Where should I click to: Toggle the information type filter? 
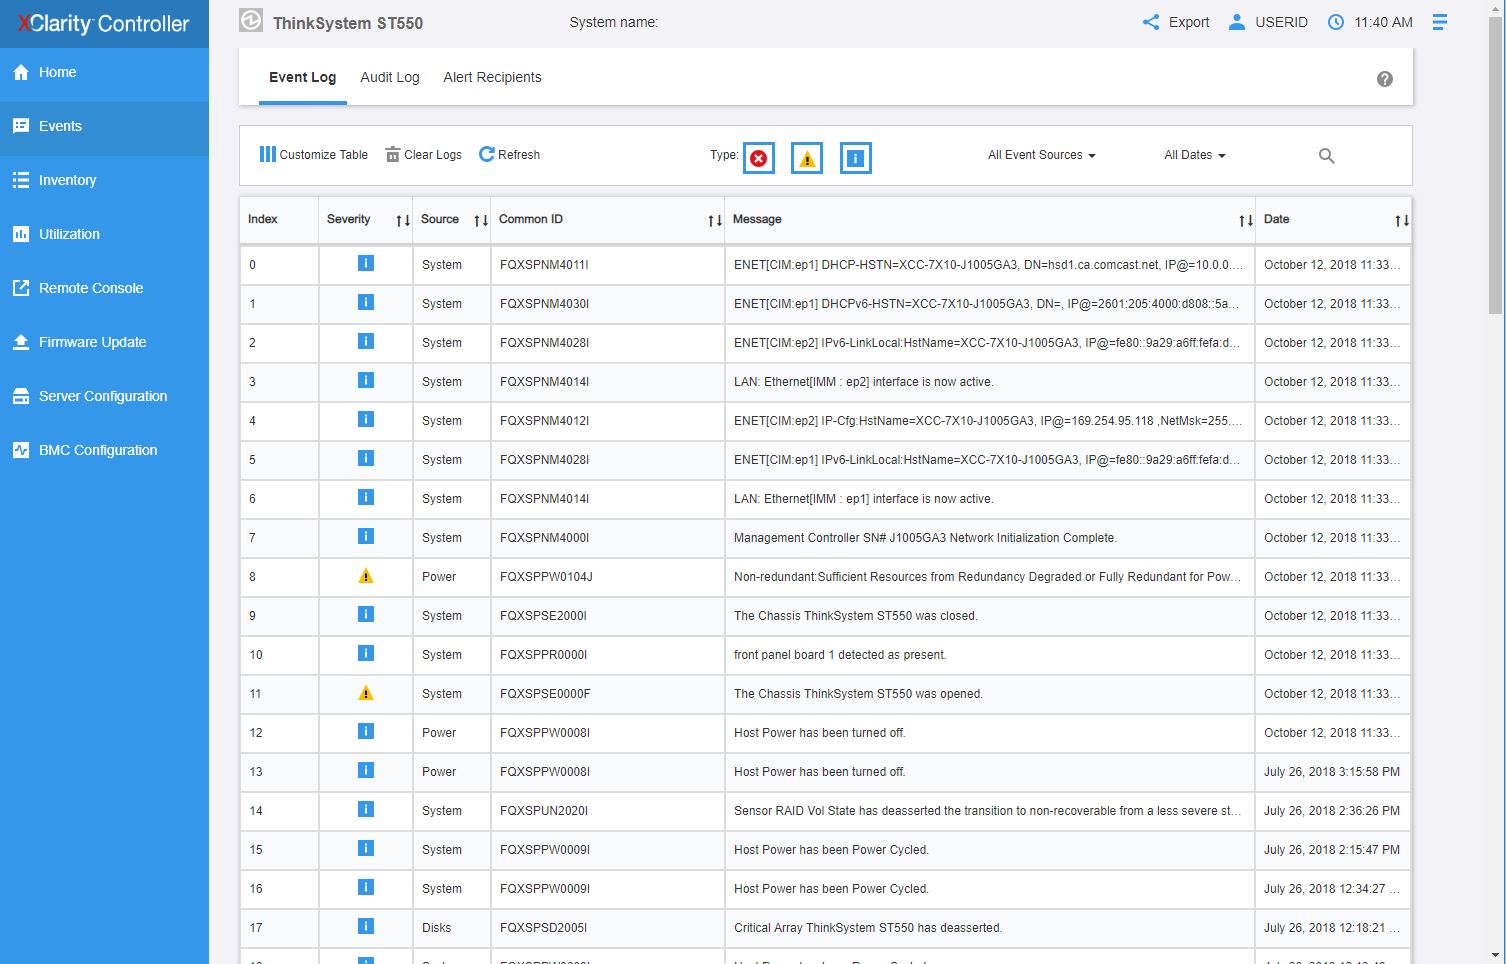(855, 158)
